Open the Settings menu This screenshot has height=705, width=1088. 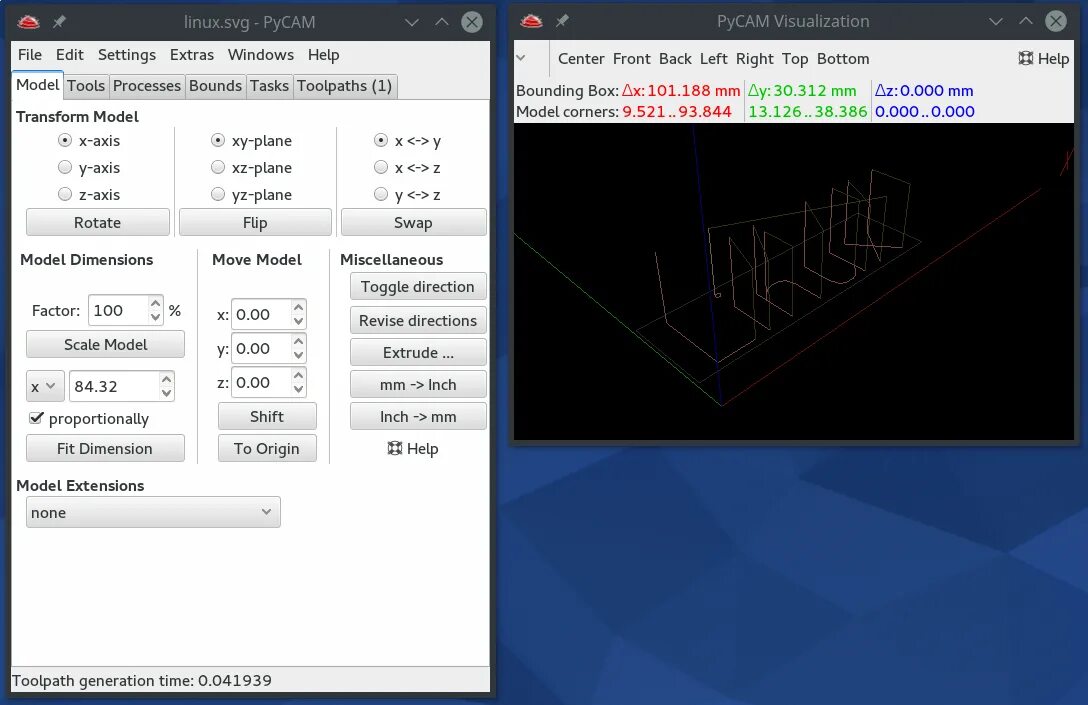pos(127,55)
